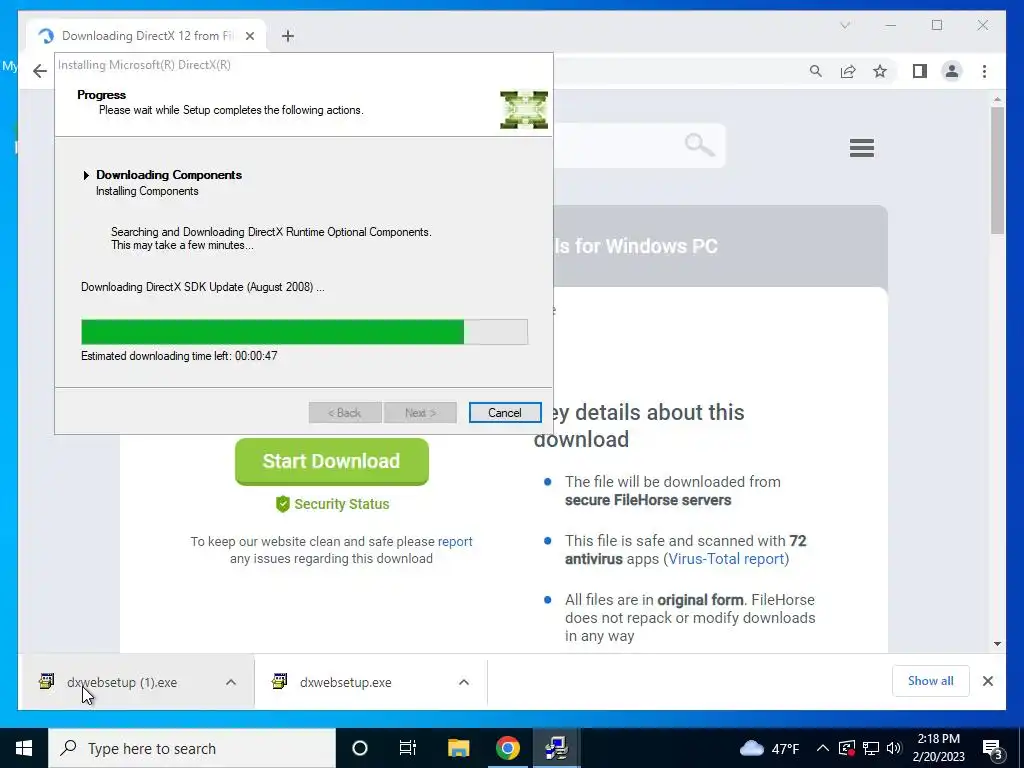Click the disabled Back button in DirectX setup
This screenshot has height=768, width=1024.
tap(345, 413)
